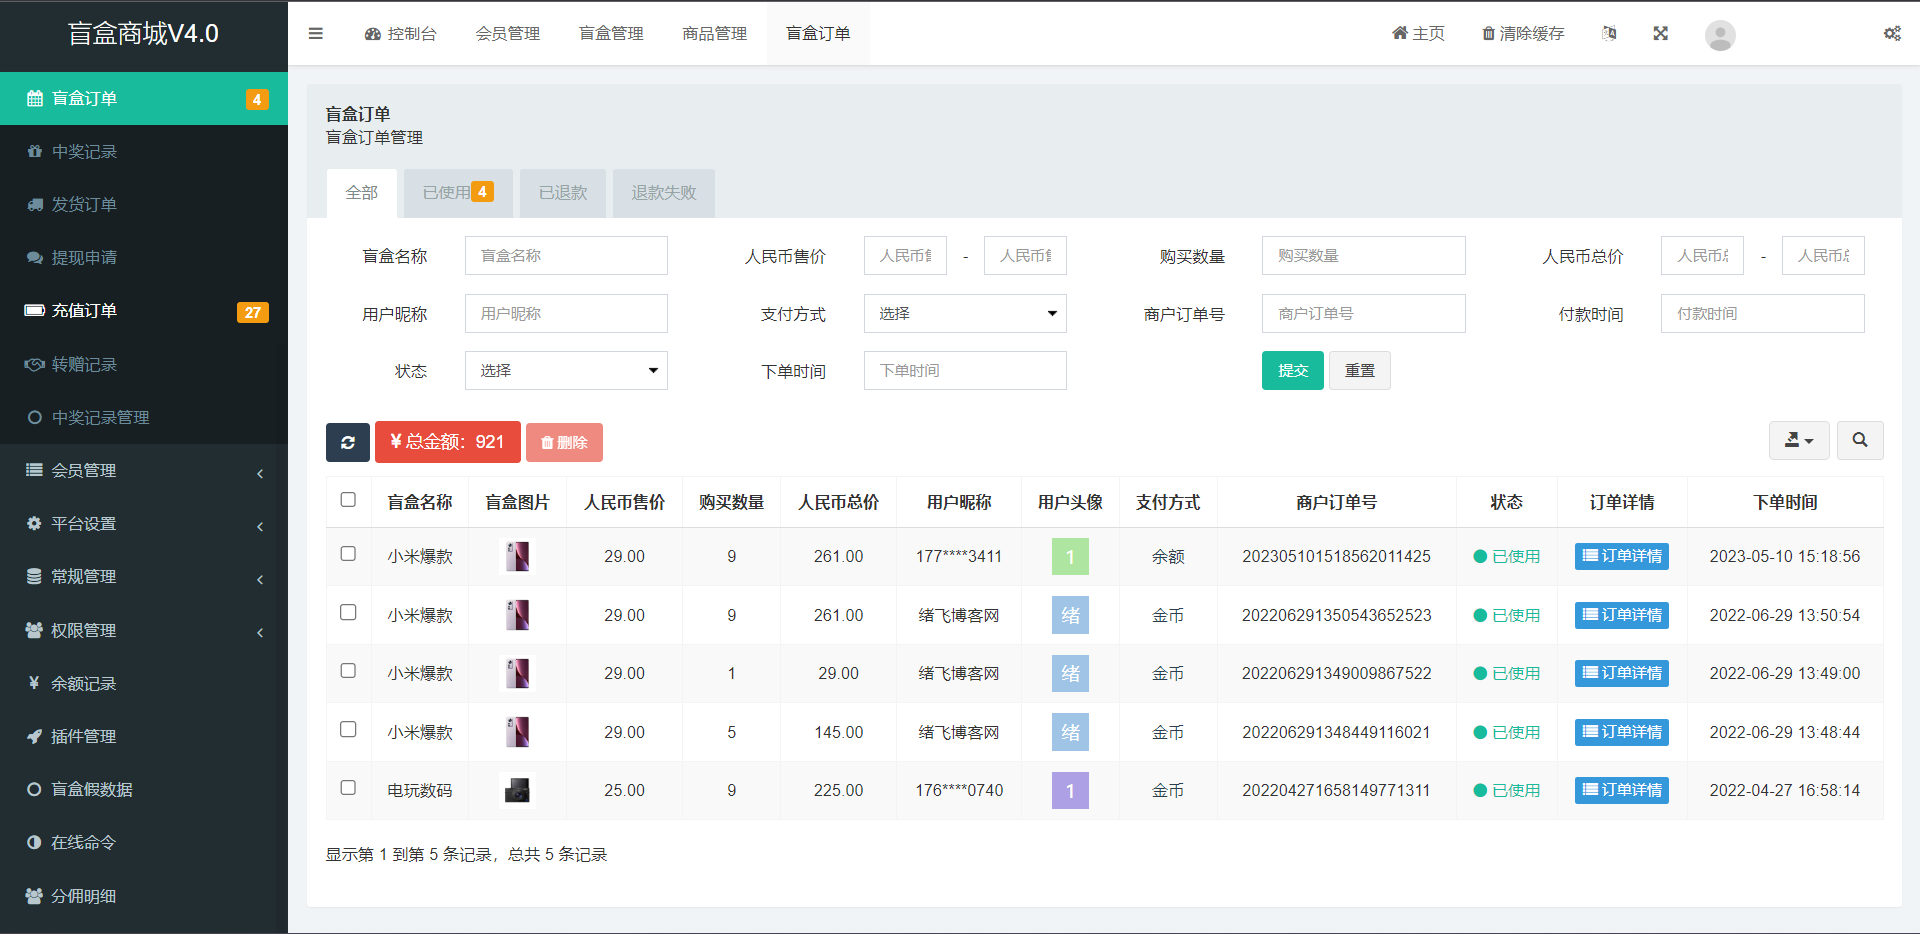Click the translate/language icon in the header
Screen dimensions: 1920x934
[1610, 33]
